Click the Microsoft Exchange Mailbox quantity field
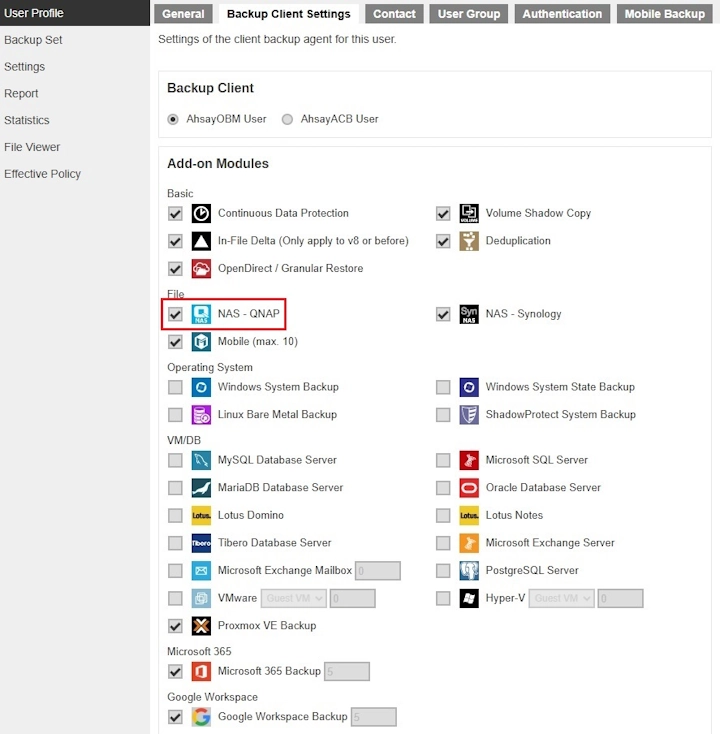This screenshot has height=734, width=720. click(378, 571)
